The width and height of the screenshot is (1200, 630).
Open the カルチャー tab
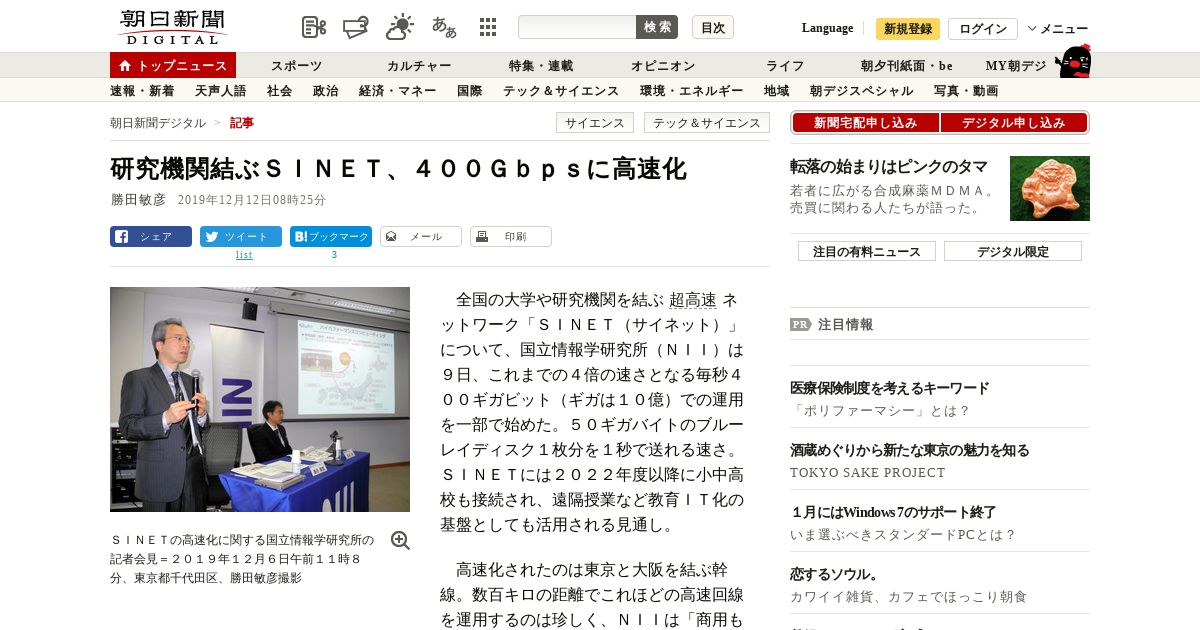[x=419, y=66]
